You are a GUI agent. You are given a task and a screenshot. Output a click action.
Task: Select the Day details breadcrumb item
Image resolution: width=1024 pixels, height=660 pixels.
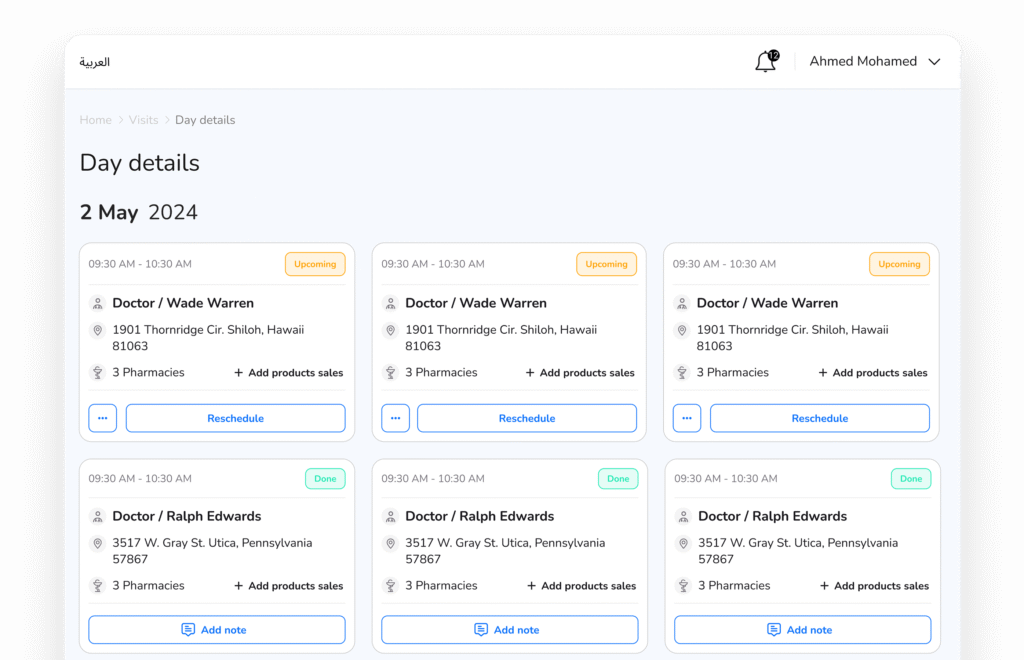[x=205, y=120]
